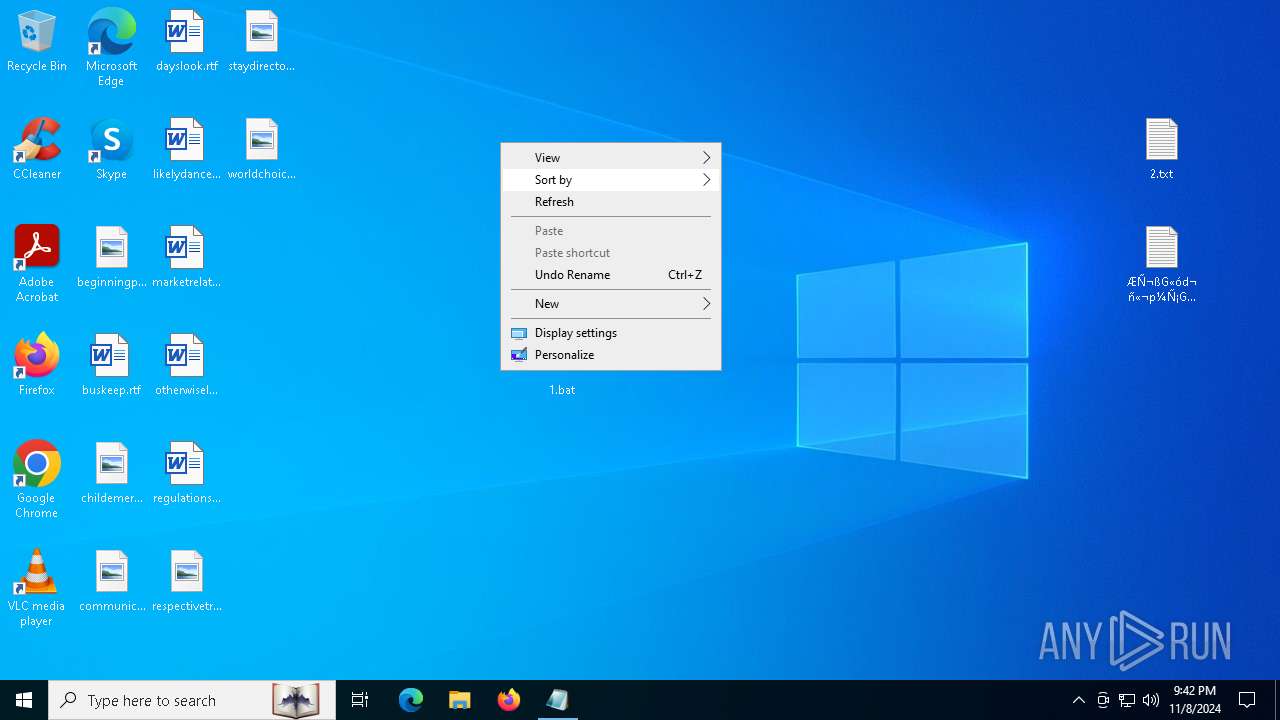Launch Firefox from the taskbar
The width and height of the screenshot is (1280, 720).
(x=508, y=700)
